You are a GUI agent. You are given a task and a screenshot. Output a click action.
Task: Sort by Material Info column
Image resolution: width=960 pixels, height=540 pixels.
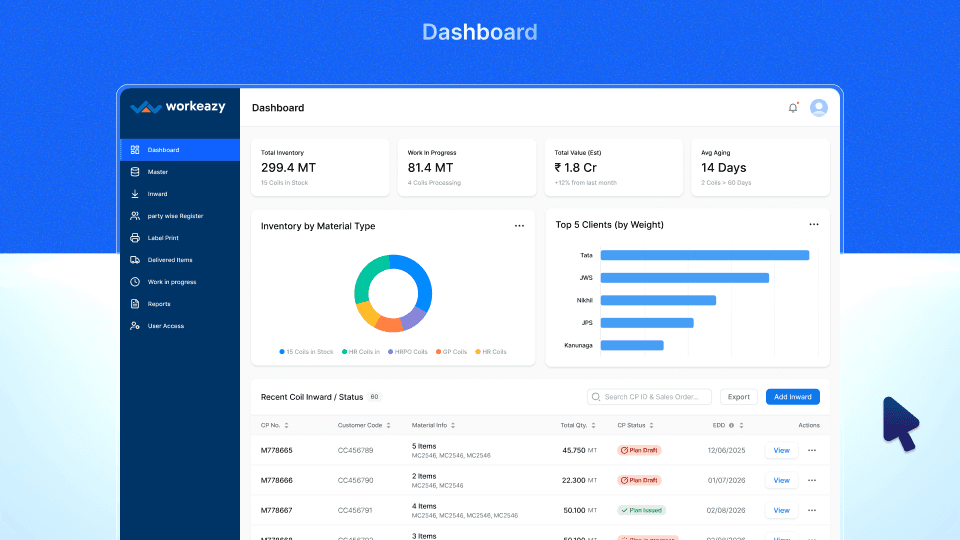tap(453, 426)
